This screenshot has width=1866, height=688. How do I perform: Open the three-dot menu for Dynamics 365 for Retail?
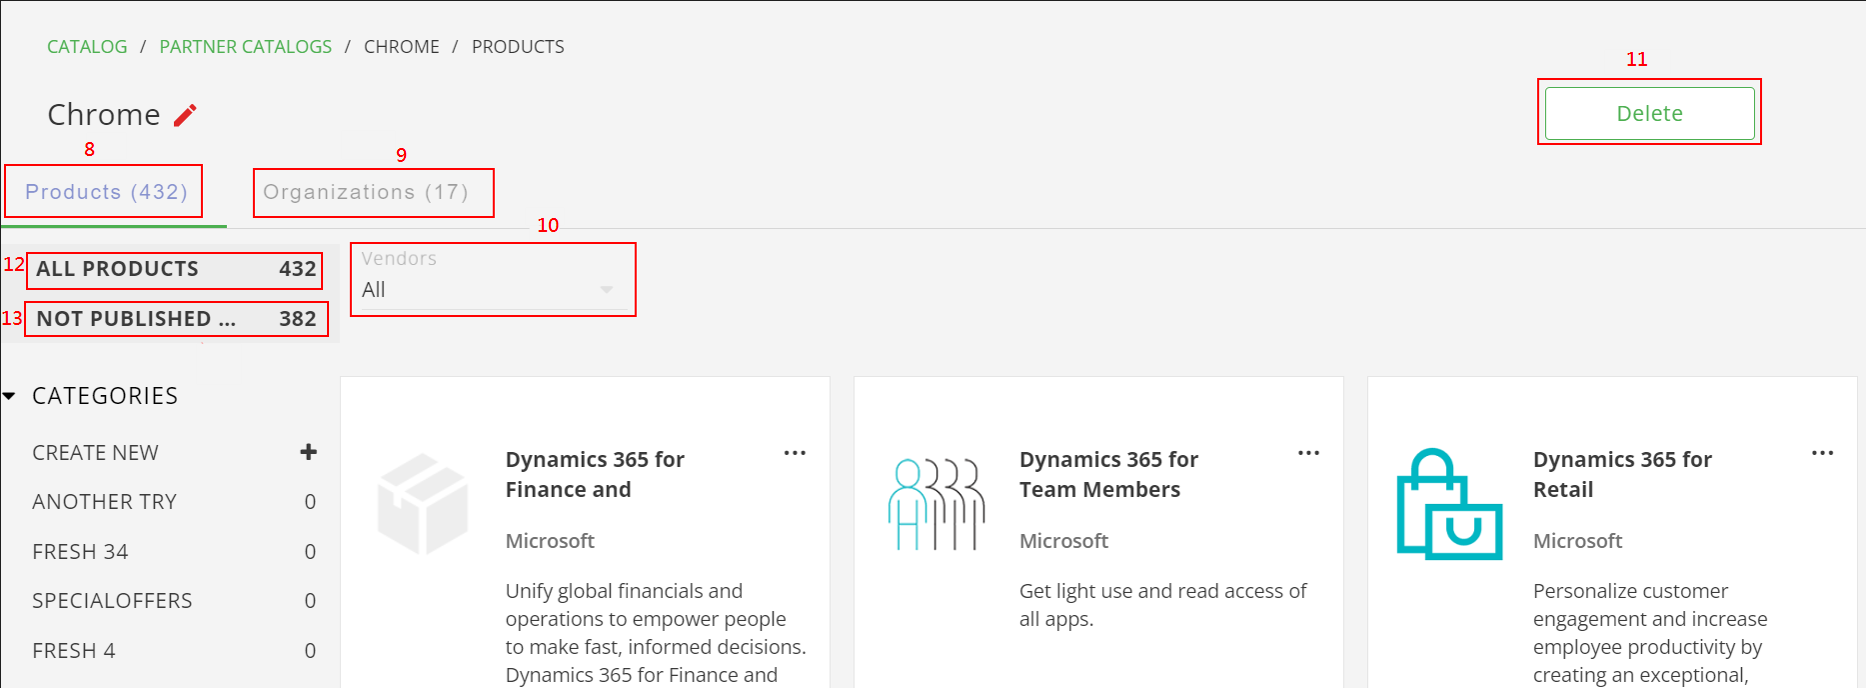pos(1823,453)
